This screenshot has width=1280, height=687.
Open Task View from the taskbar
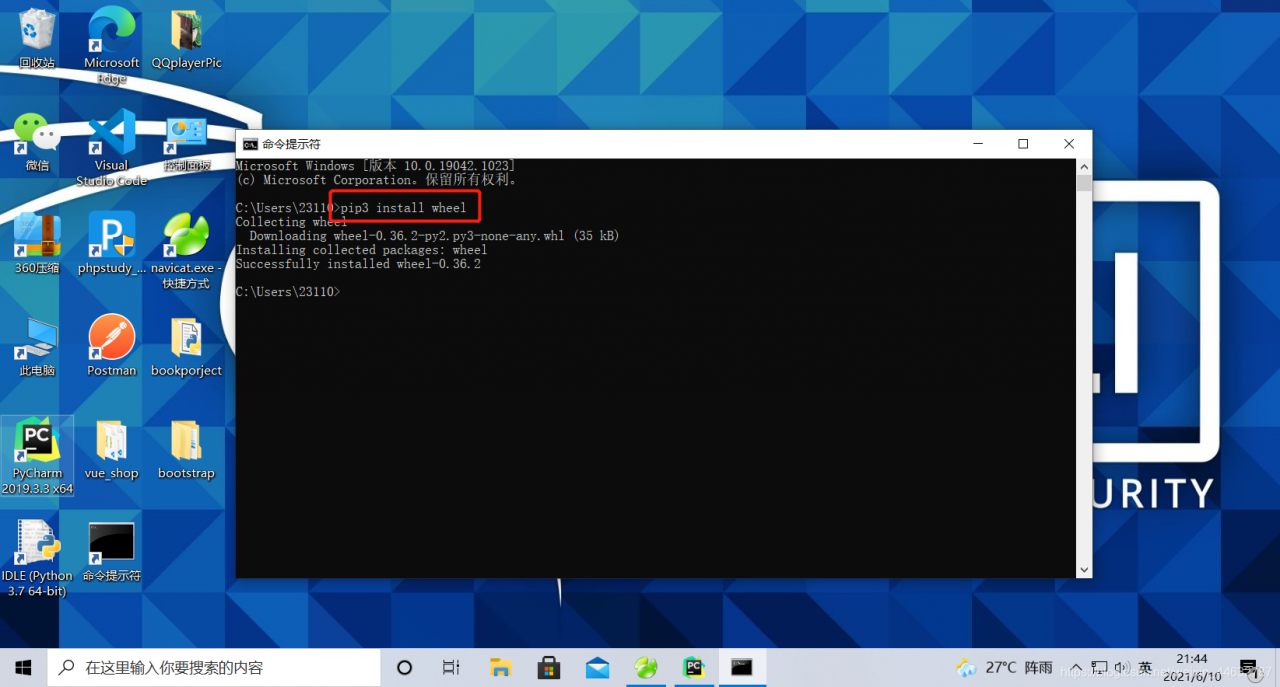coord(451,667)
